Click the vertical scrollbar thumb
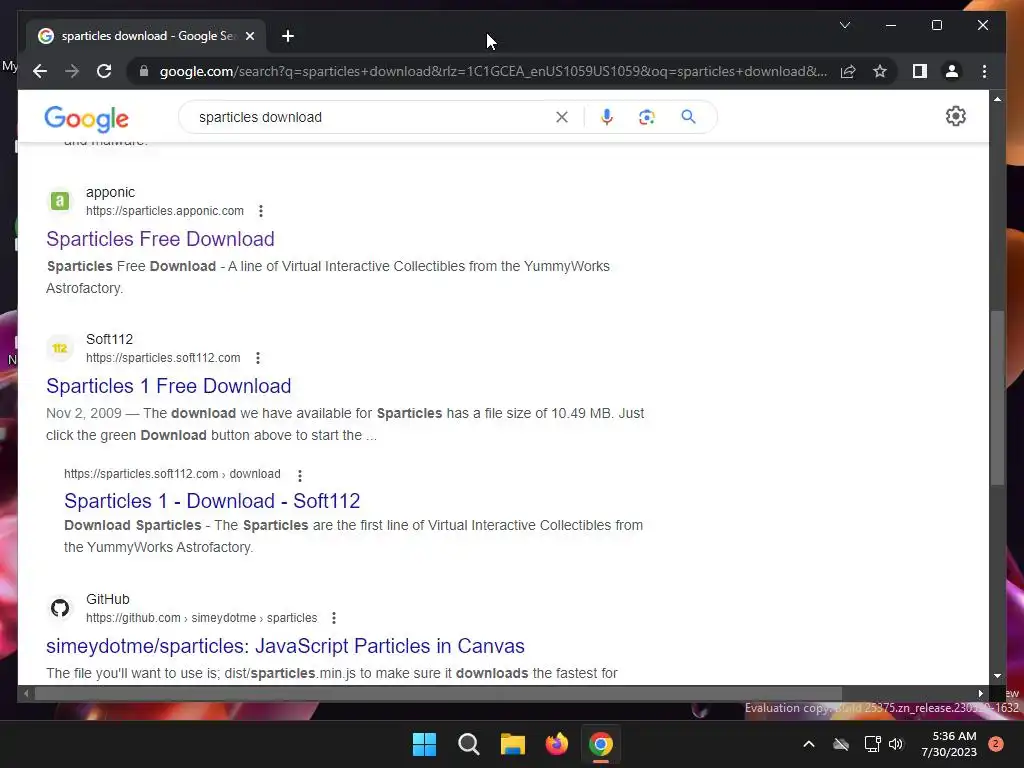The height and width of the screenshot is (768, 1024). tap(997, 398)
